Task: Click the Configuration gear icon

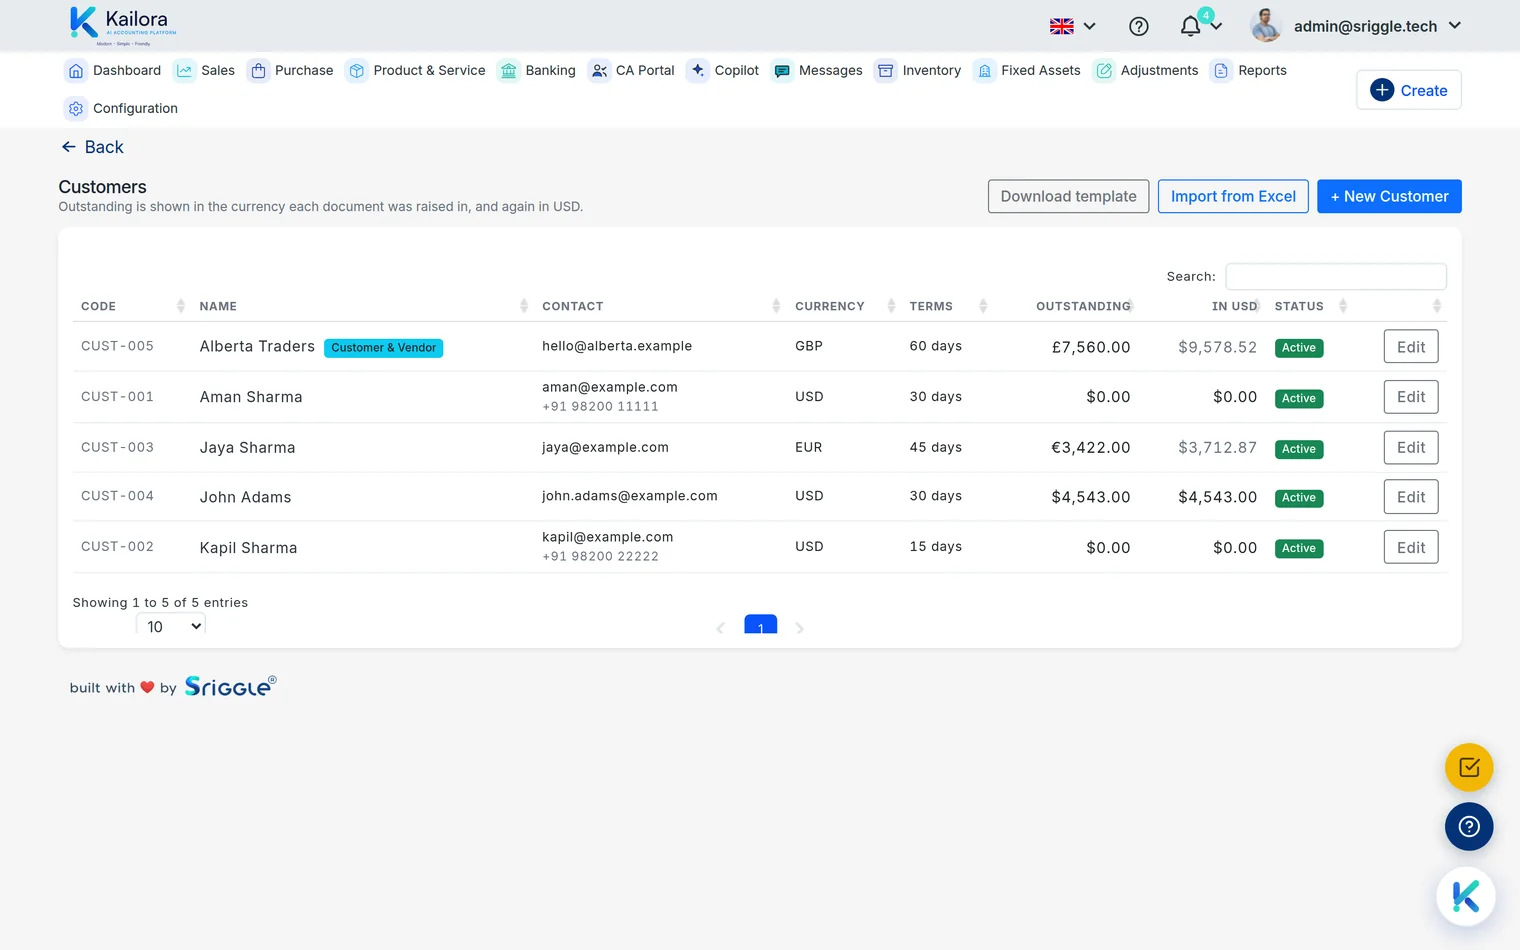Action: tap(76, 109)
